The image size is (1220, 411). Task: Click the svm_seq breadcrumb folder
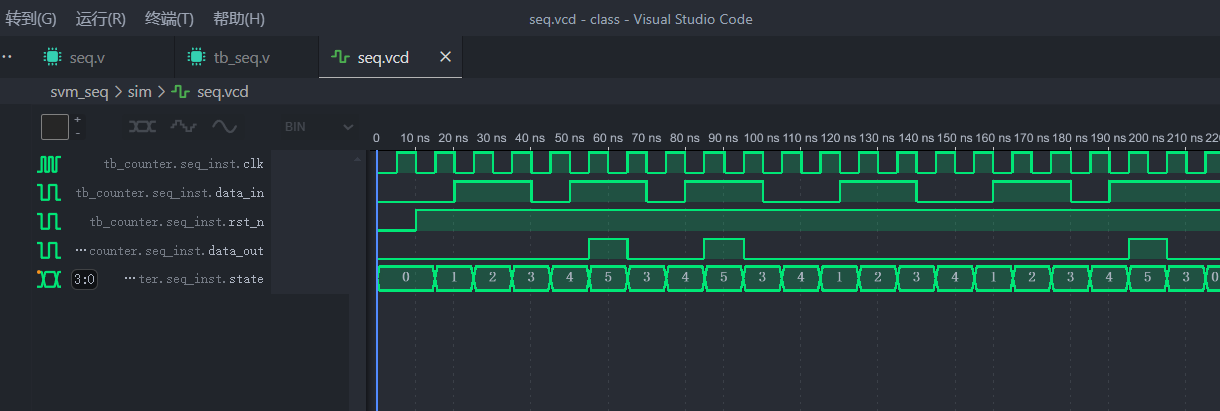tap(79, 92)
